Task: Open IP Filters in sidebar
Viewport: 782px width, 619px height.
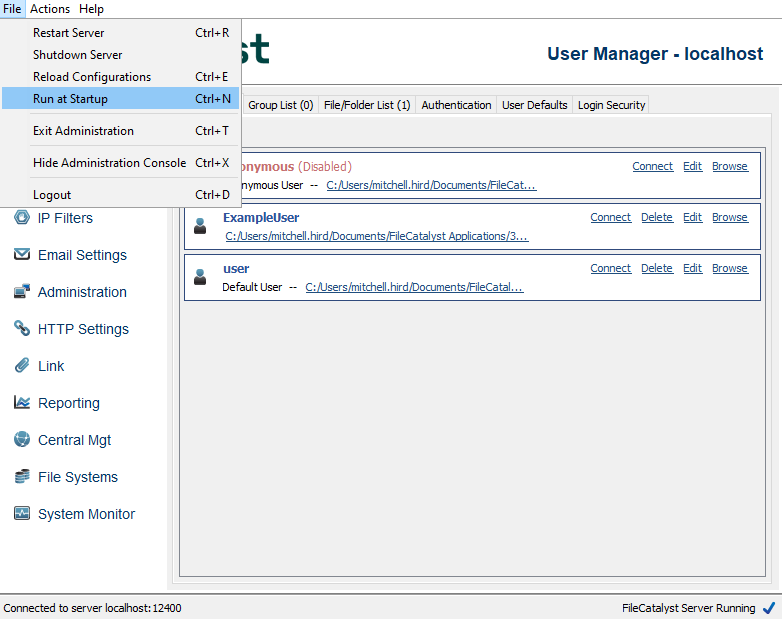Action: (65, 218)
